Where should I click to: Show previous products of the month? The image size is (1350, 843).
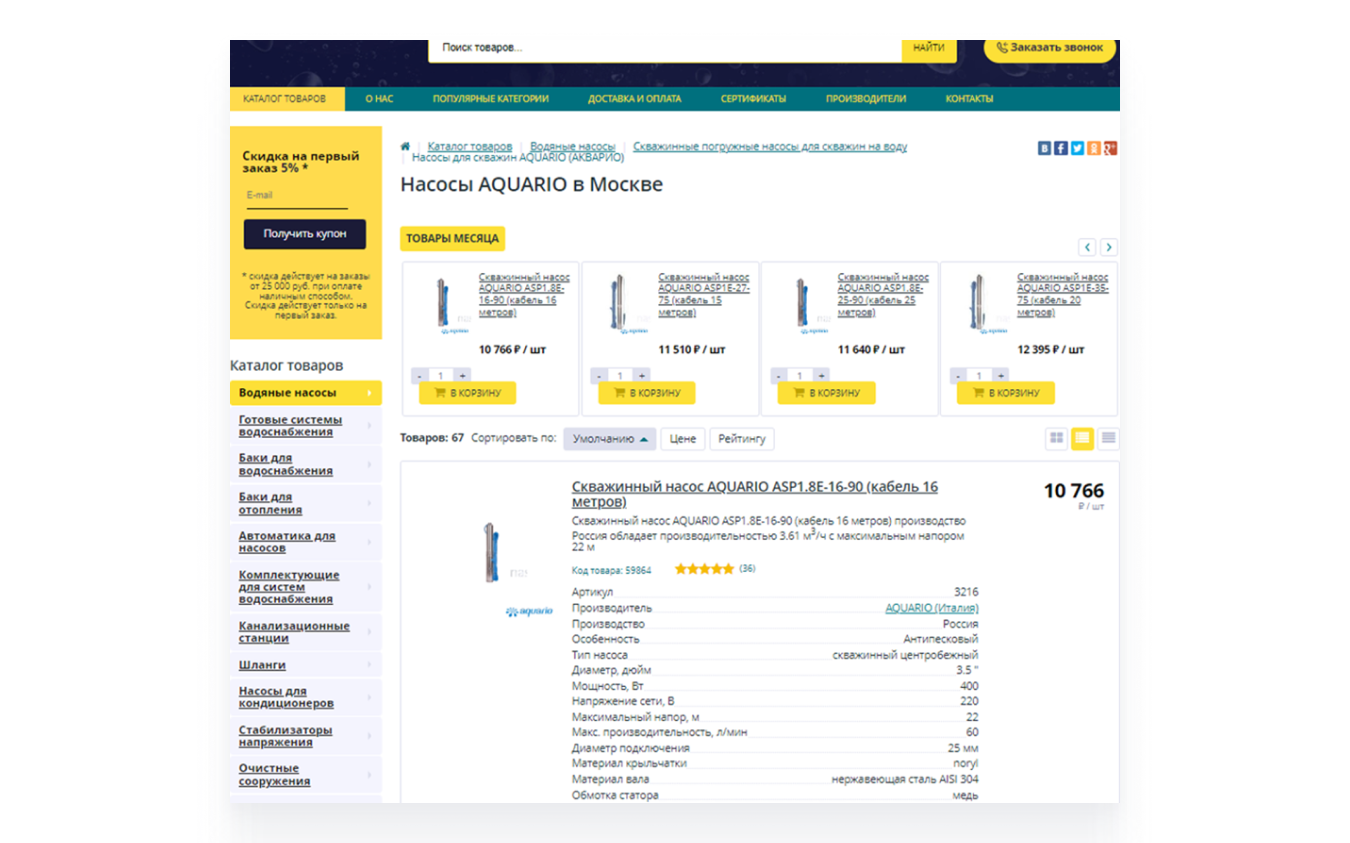point(1087,247)
